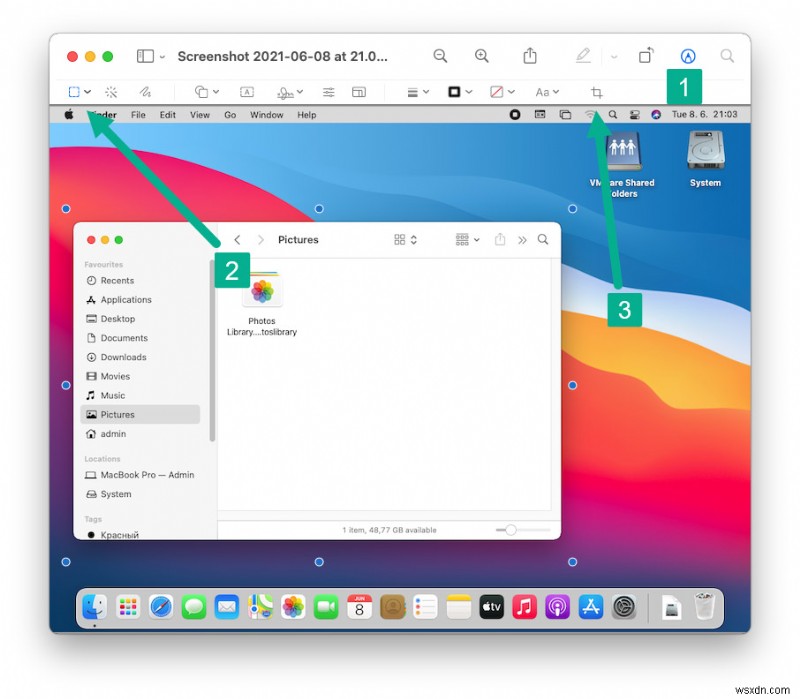Viewport: 800px width, 699px height.
Task: Select Pictures in the pictured Finder sidebar
Action: (x=117, y=414)
